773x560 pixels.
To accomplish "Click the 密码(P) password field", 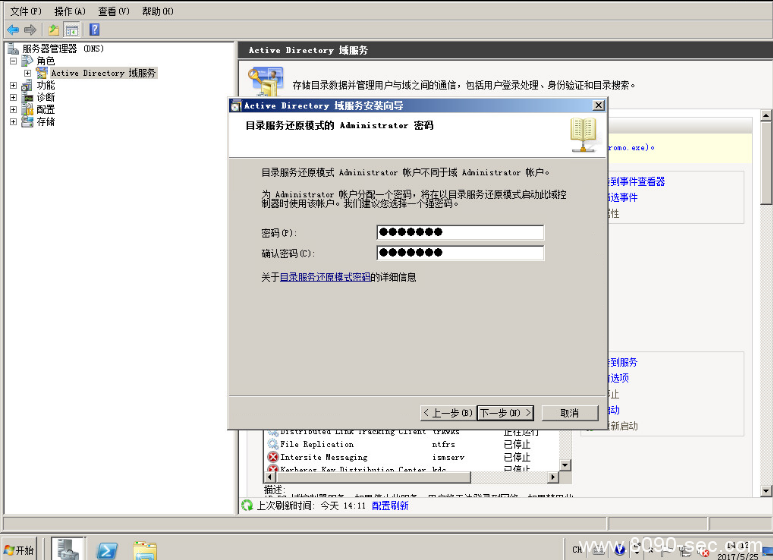I will 460,232.
